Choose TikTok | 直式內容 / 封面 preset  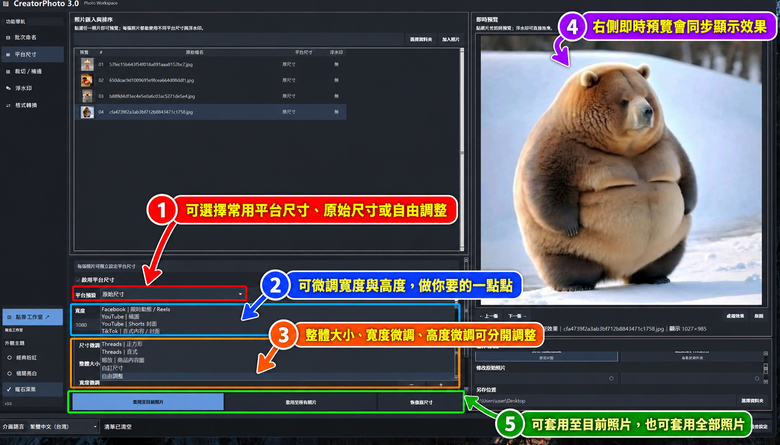click(131, 331)
